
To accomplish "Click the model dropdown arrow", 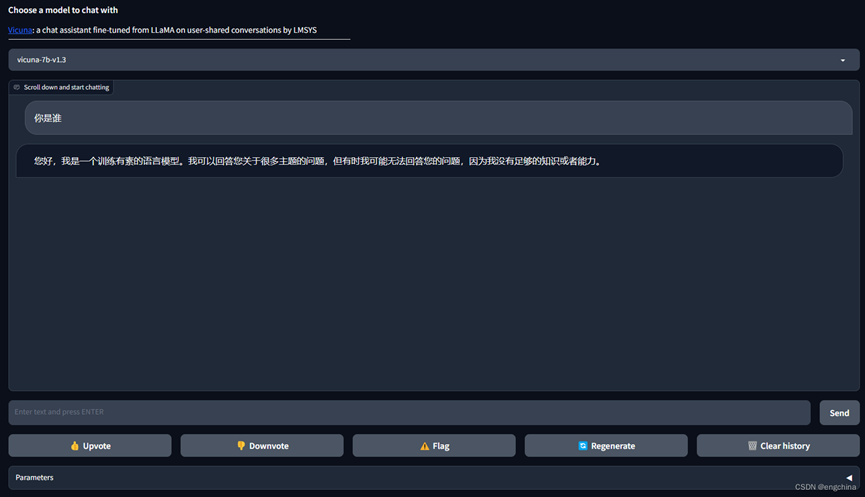I will click(x=842, y=60).
